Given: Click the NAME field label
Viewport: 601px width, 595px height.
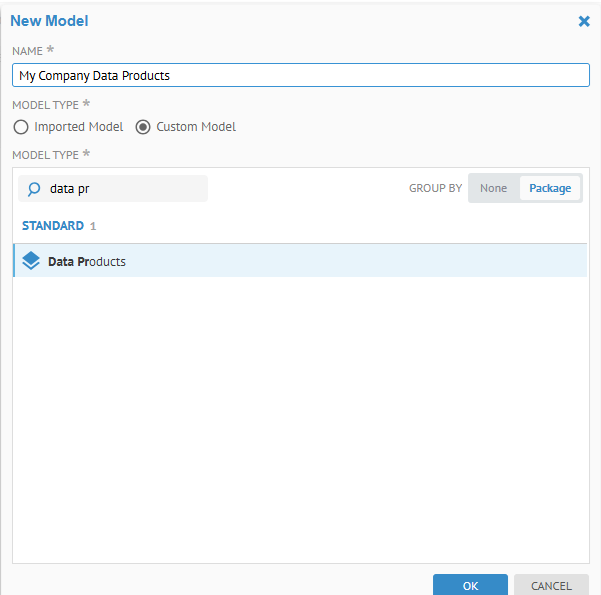Looking at the screenshot, I should (27, 50).
